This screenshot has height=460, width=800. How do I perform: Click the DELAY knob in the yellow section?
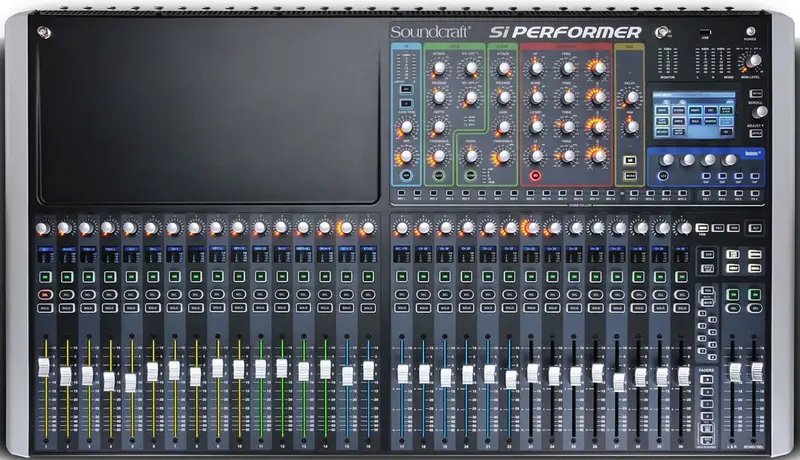tap(631, 97)
